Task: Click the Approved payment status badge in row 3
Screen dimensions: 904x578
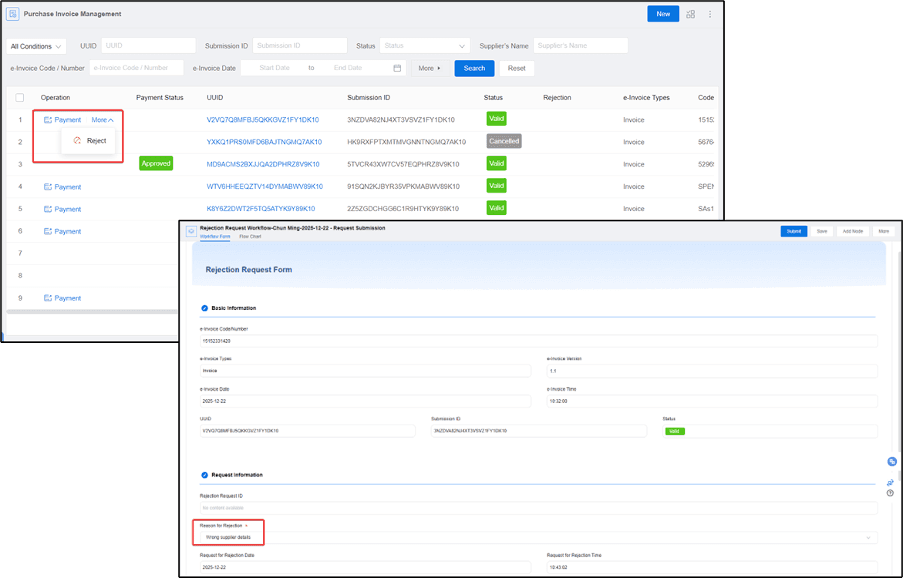Action: pos(156,164)
